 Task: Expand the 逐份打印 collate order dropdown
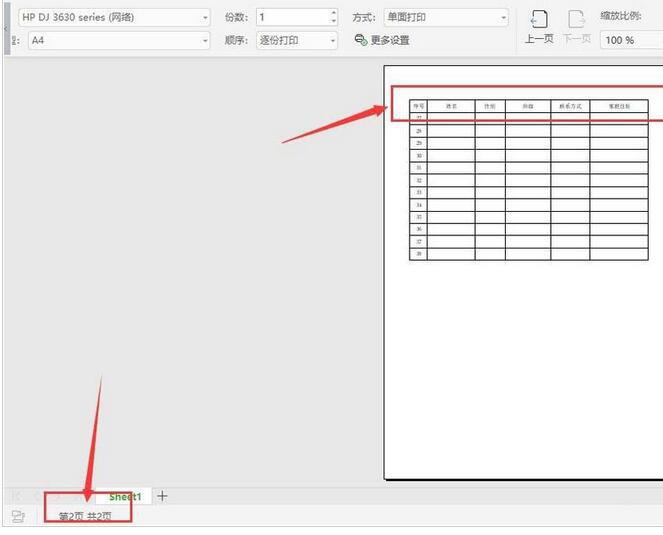coord(333,41)
